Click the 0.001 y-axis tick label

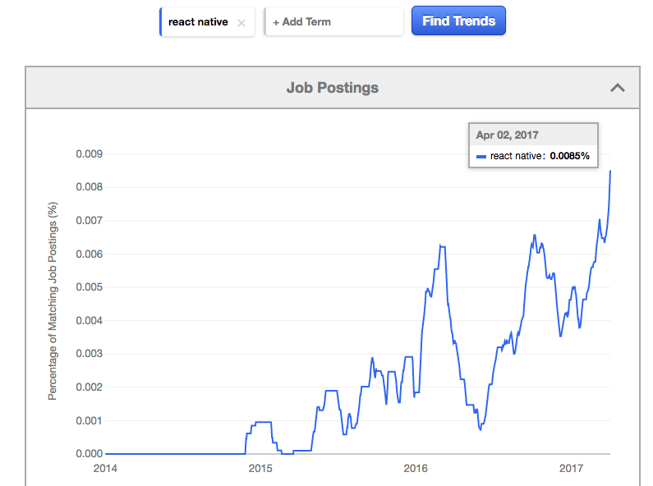[90, 421]
